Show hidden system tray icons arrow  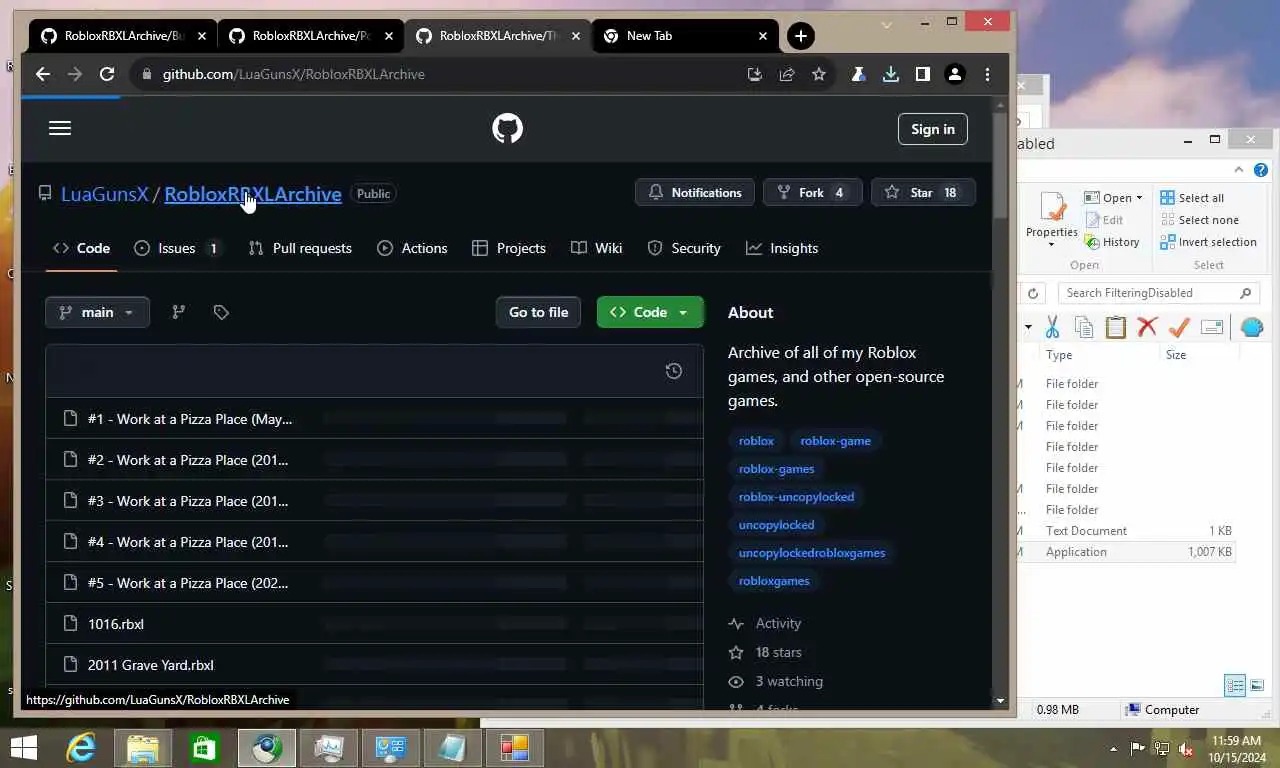tap(1114, 748)
